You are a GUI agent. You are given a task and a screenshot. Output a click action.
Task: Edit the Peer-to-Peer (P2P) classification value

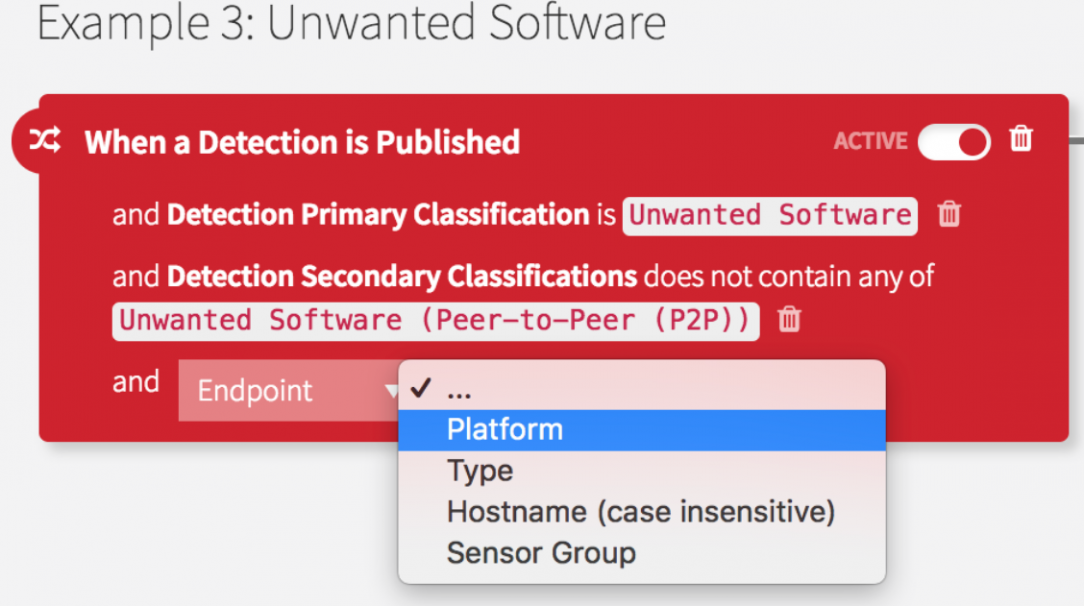tap(435, 320)
